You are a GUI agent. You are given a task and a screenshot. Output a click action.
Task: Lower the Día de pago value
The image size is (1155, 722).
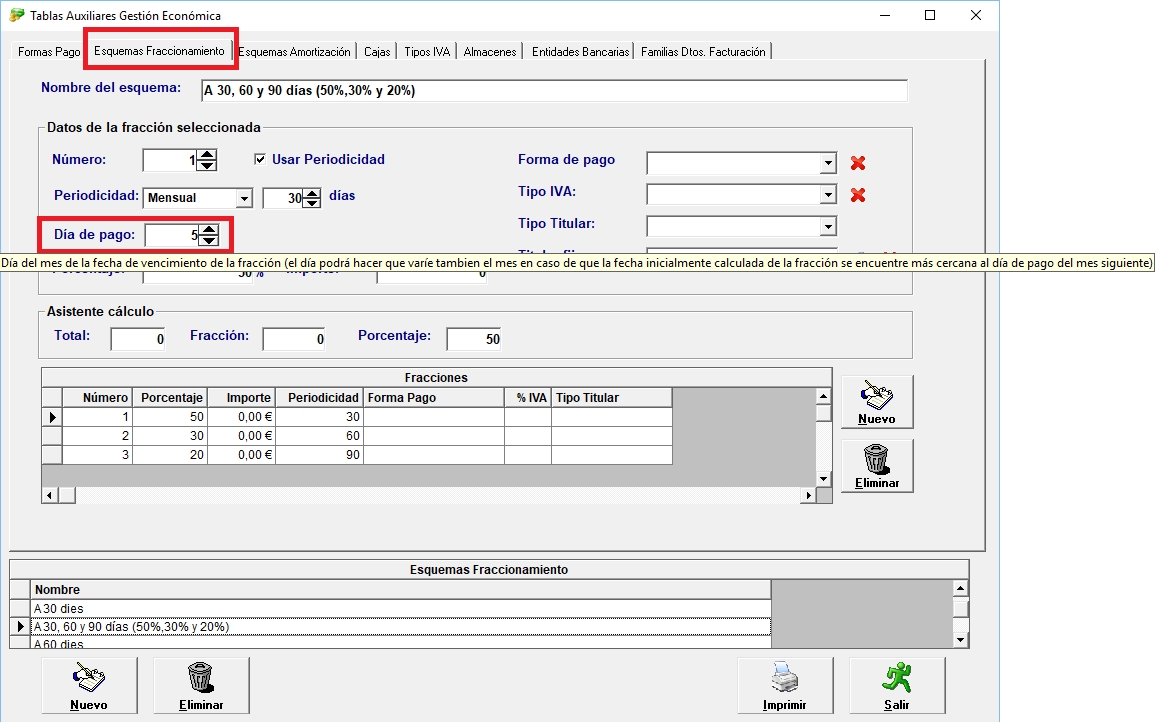[209, 240]
